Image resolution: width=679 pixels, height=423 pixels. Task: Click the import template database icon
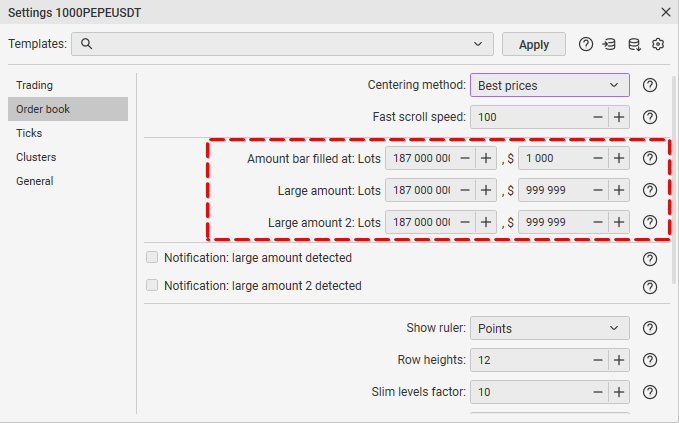point(610,44)
